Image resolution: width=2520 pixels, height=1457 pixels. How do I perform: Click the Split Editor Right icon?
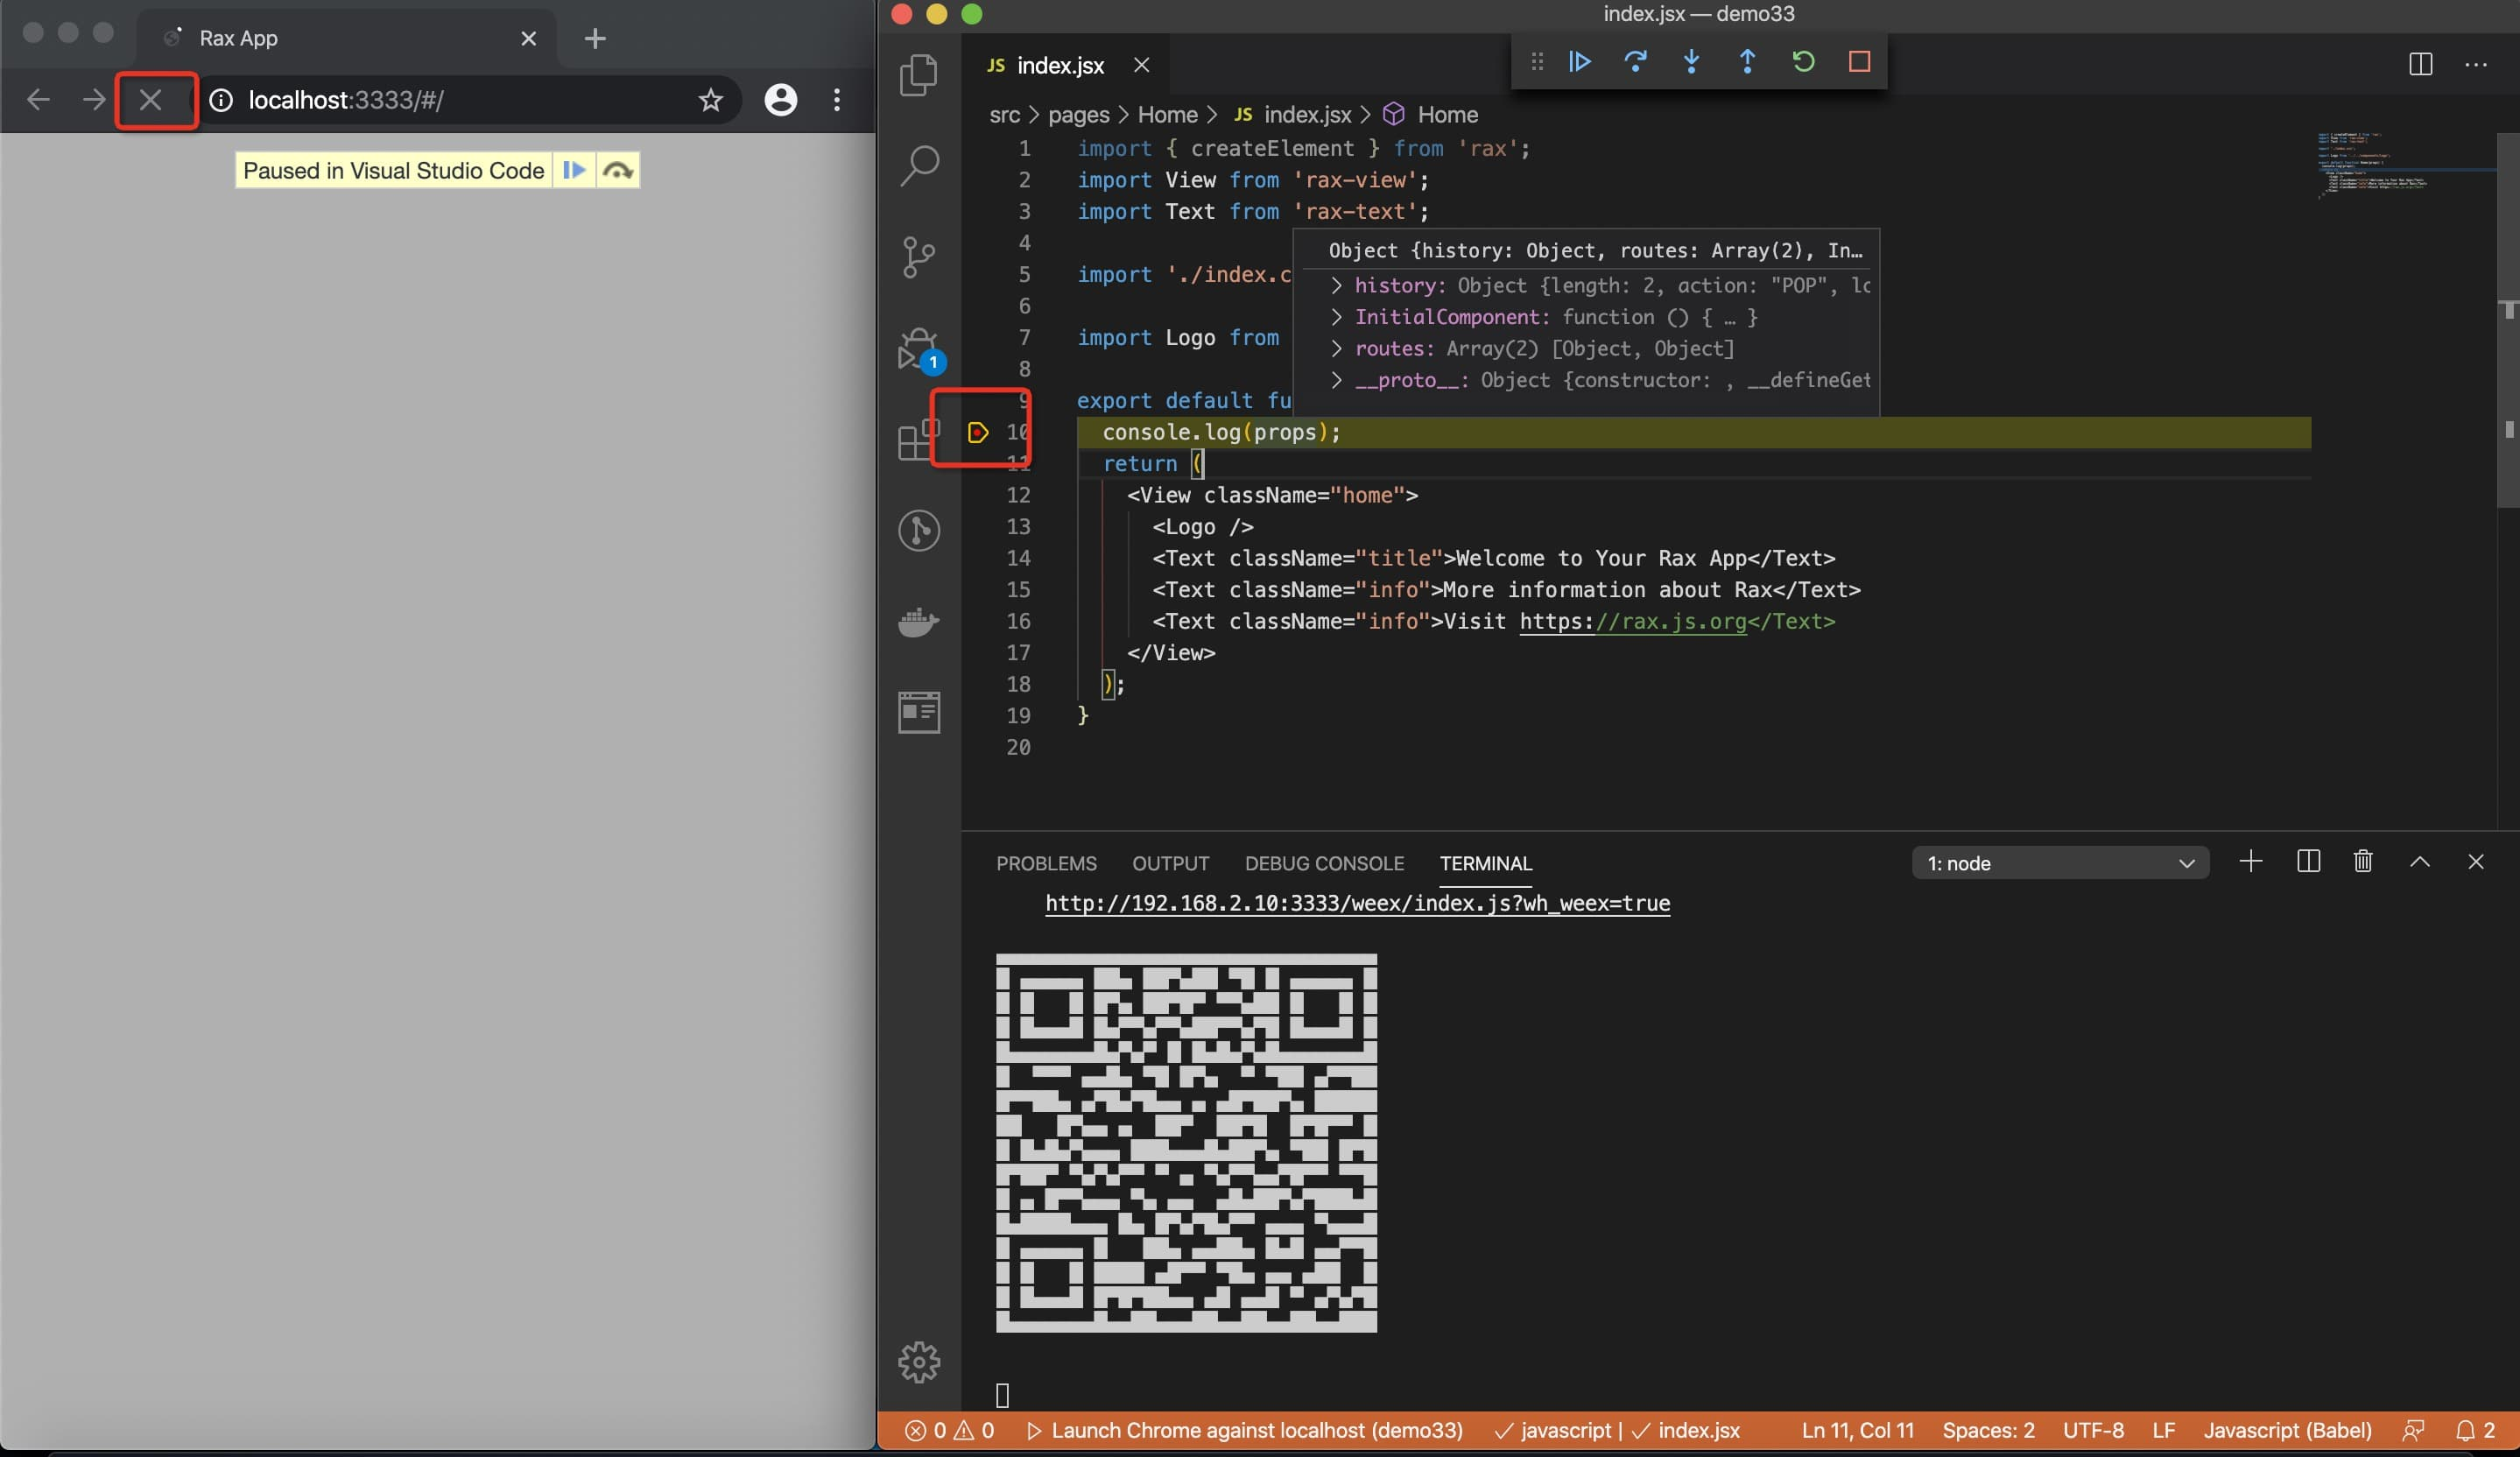tap(2420, 65)
